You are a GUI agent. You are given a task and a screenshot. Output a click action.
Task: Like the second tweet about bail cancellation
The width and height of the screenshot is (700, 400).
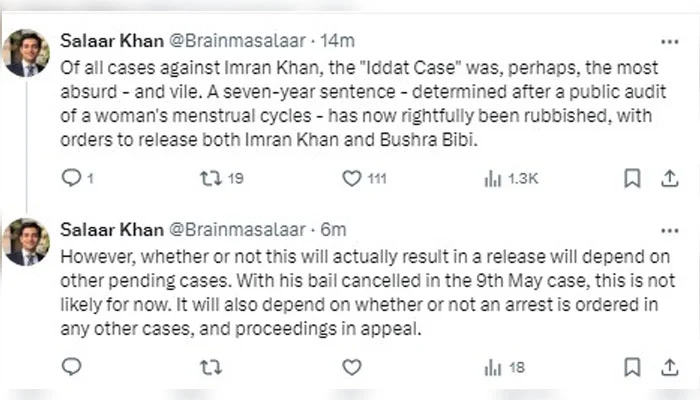pos(351,367)
